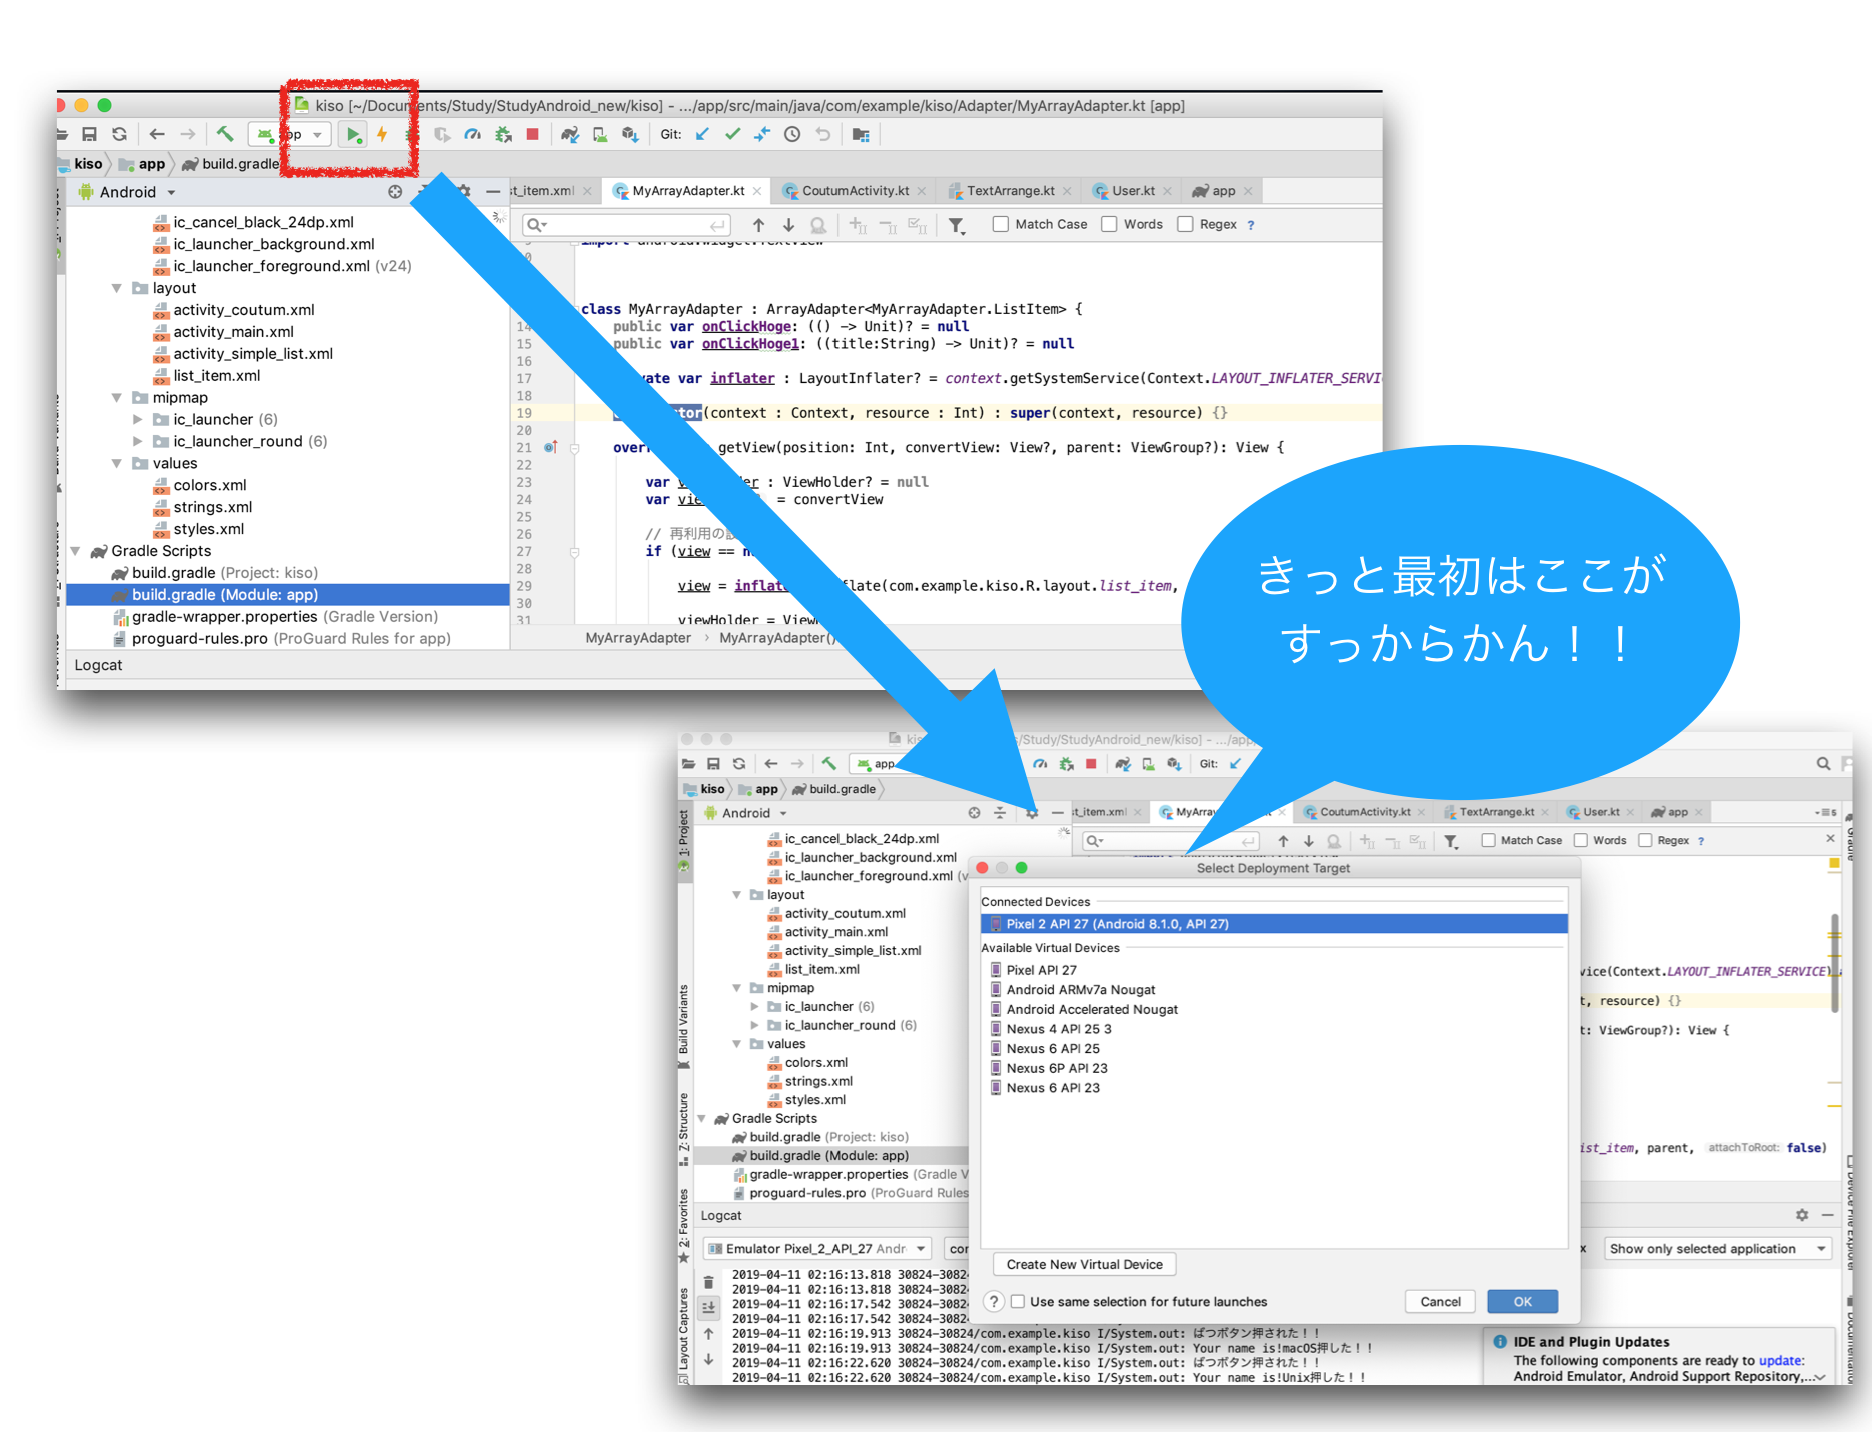
Task: Click the gear settings icon in lower Project panel
Action: tap(1031, 813)
